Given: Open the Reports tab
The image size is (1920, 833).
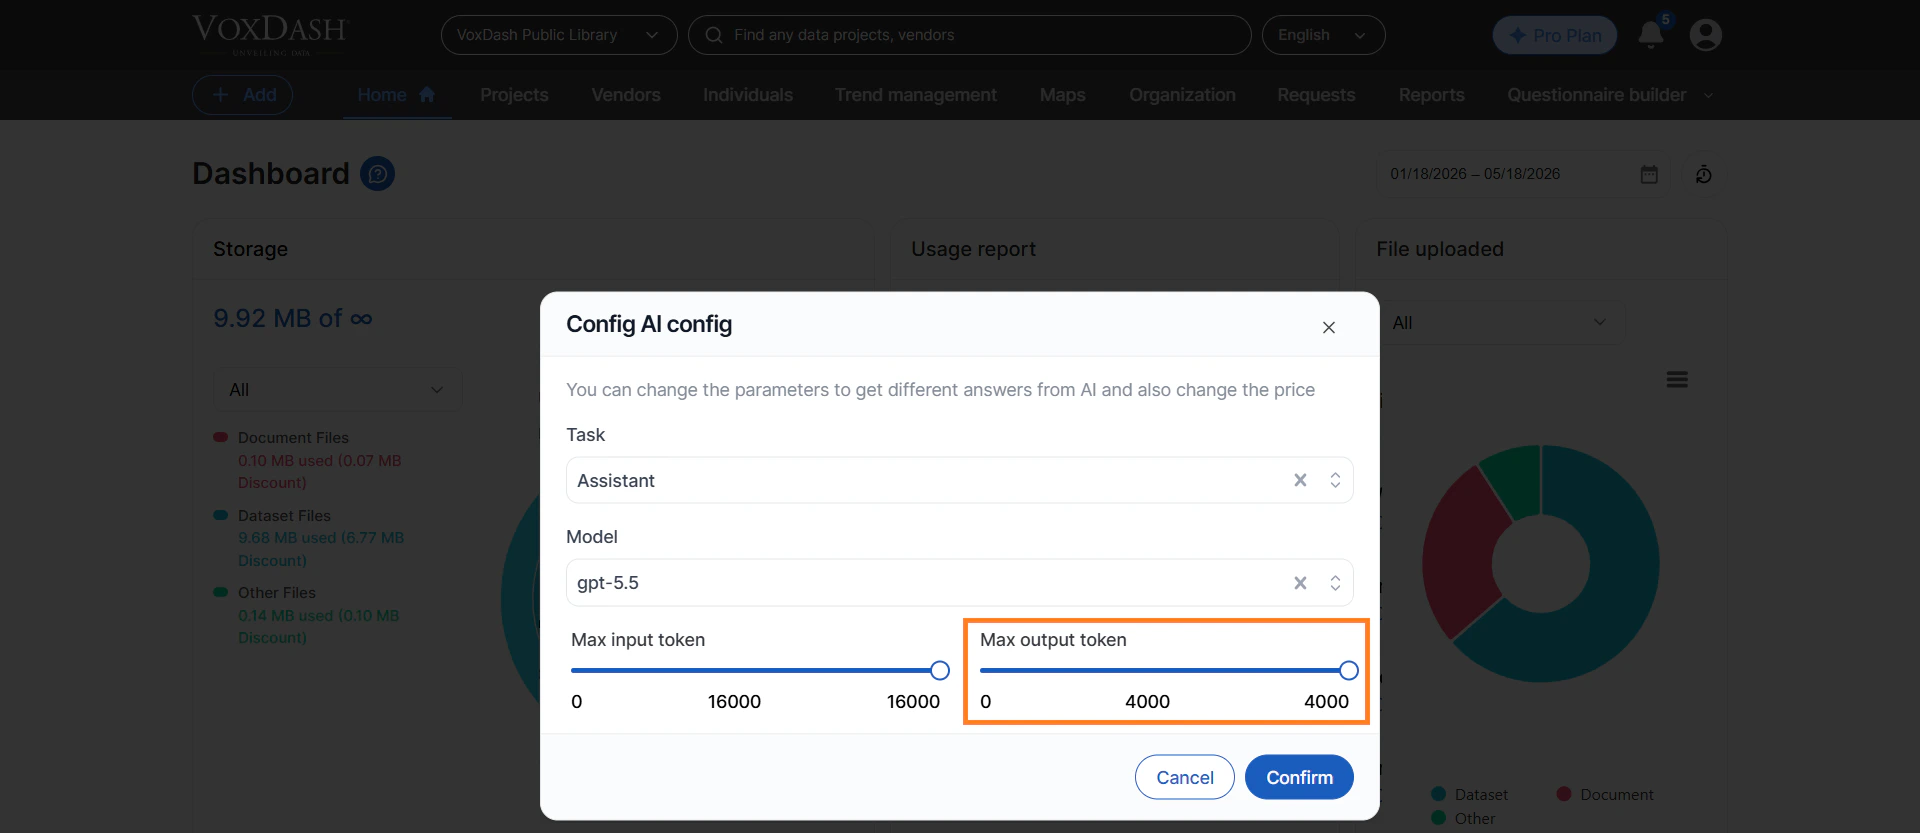Looking at the screenshot, I should [x=1431, y=95].
